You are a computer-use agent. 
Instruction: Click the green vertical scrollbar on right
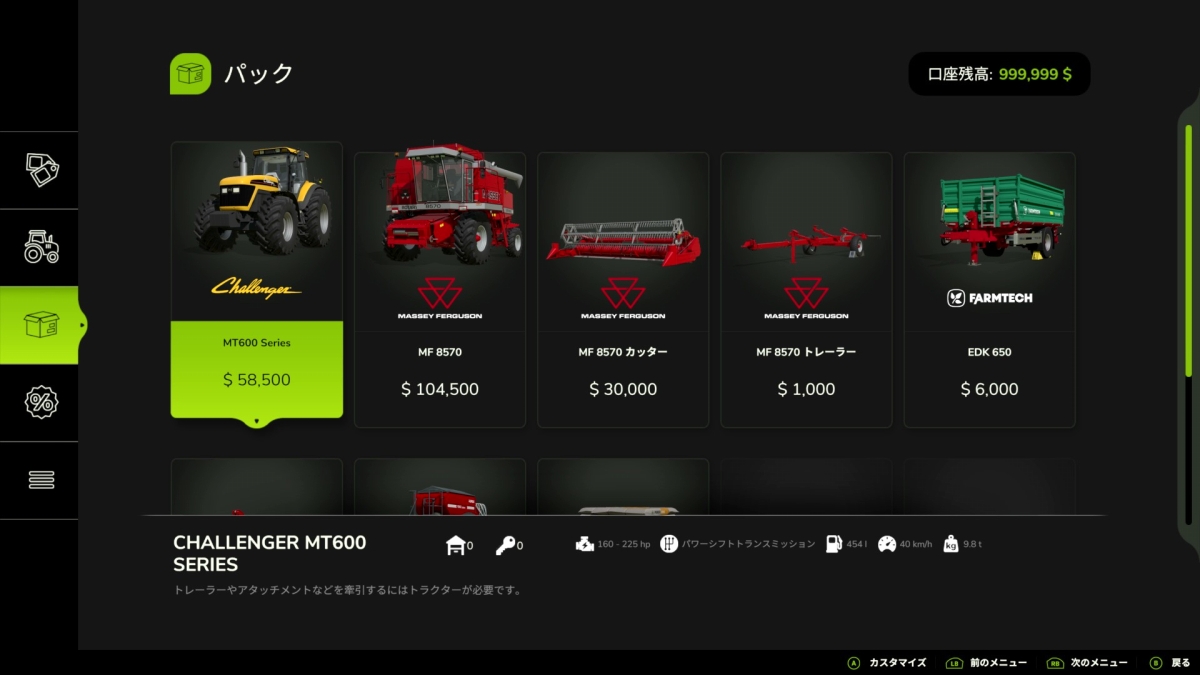click(1188, 250)
